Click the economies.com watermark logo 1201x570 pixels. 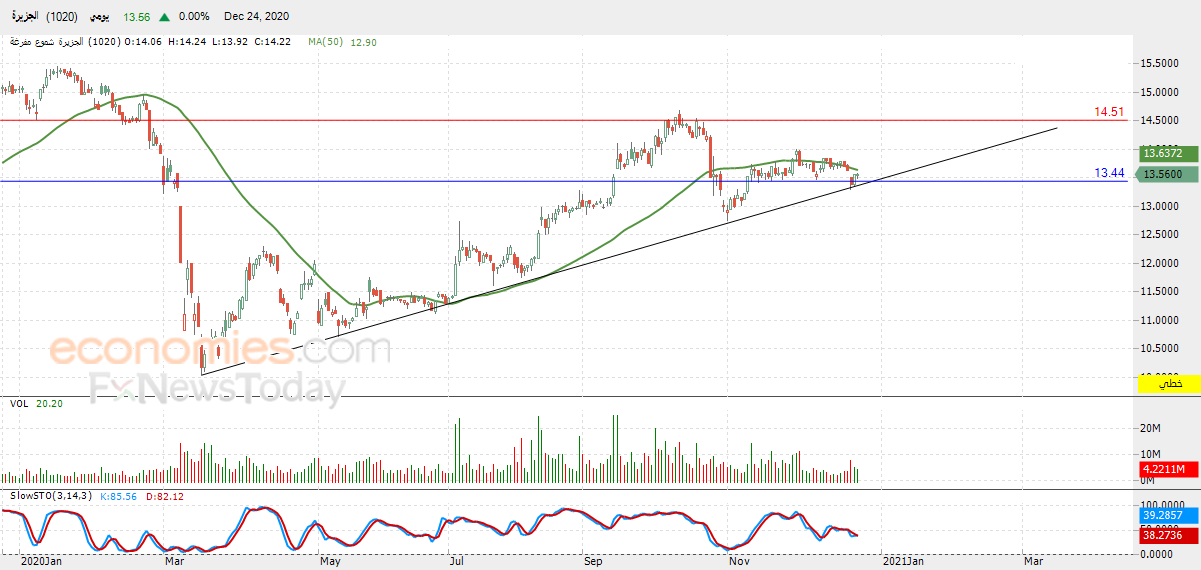220,350
